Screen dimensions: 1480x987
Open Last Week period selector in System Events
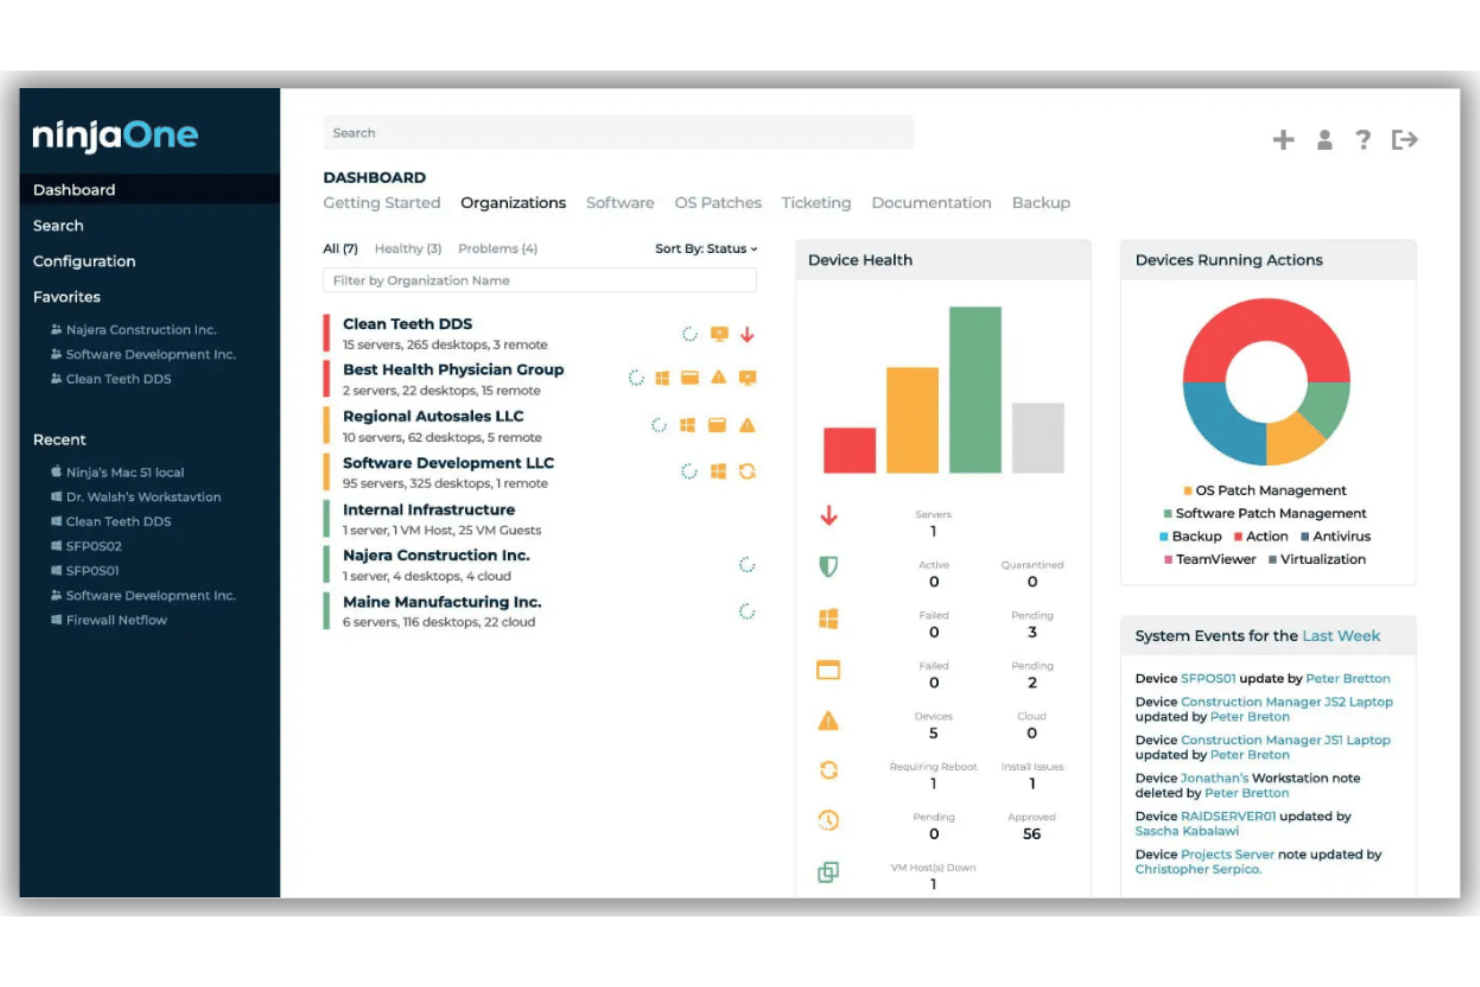point(1341,636)
